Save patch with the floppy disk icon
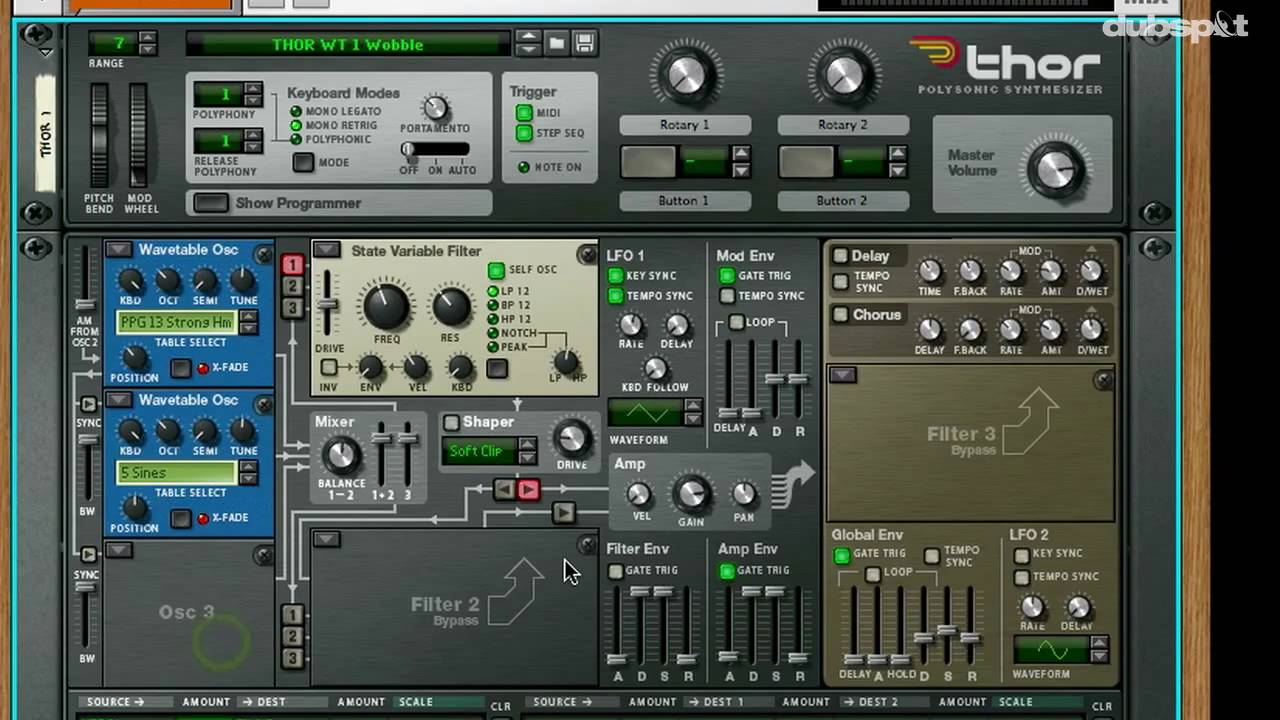 pyautogui.click(x=584, y=43)
